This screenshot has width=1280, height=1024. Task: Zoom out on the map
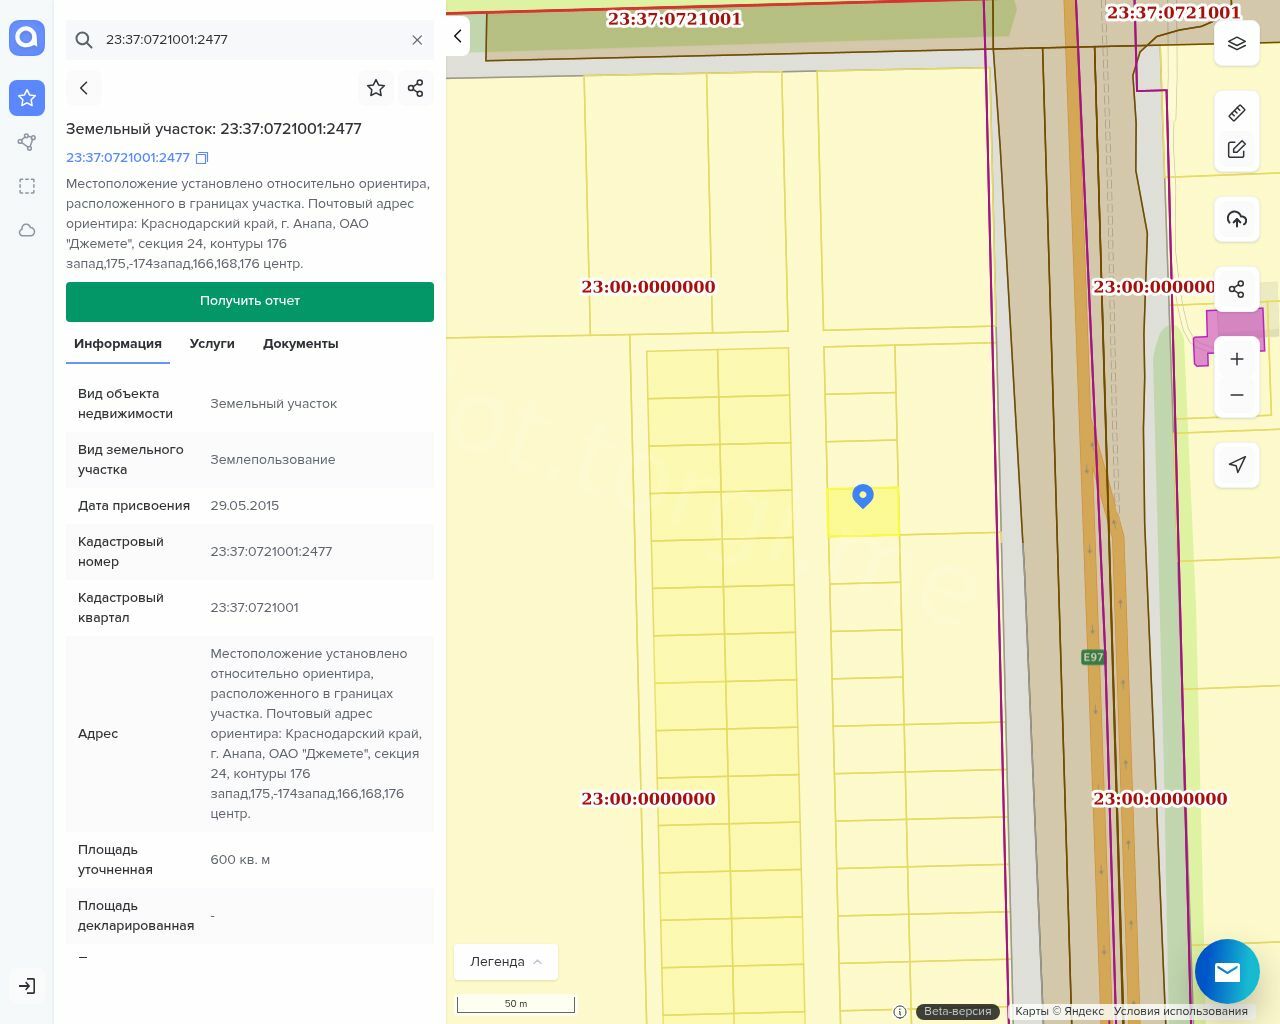point(1236,395)
